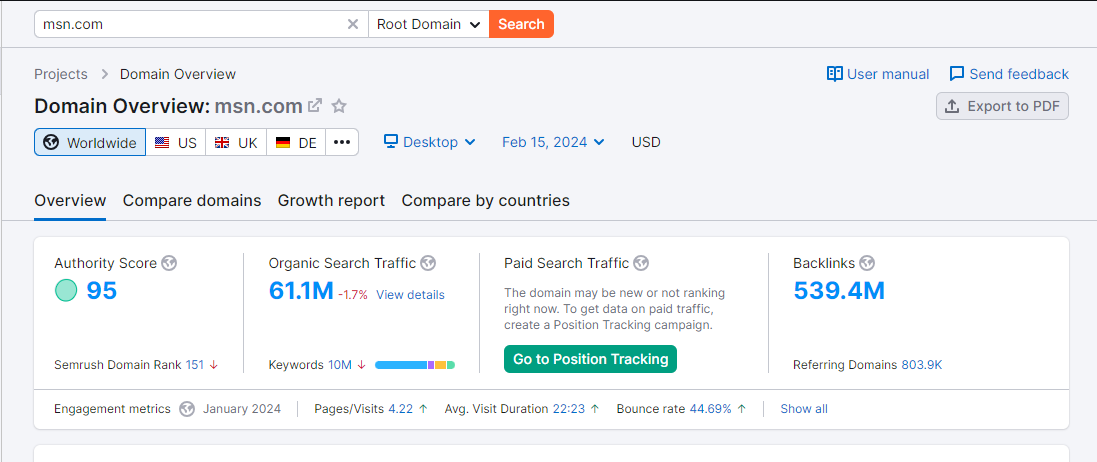Open the Feb 15, 2024 date picker
Image resolution: width=1097 pixels, height=462 pixels.
coord(553,142)
